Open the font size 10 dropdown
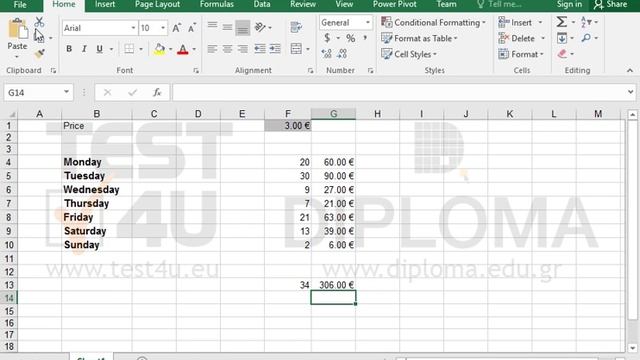The image size is (640, 360). click(163, 28)
